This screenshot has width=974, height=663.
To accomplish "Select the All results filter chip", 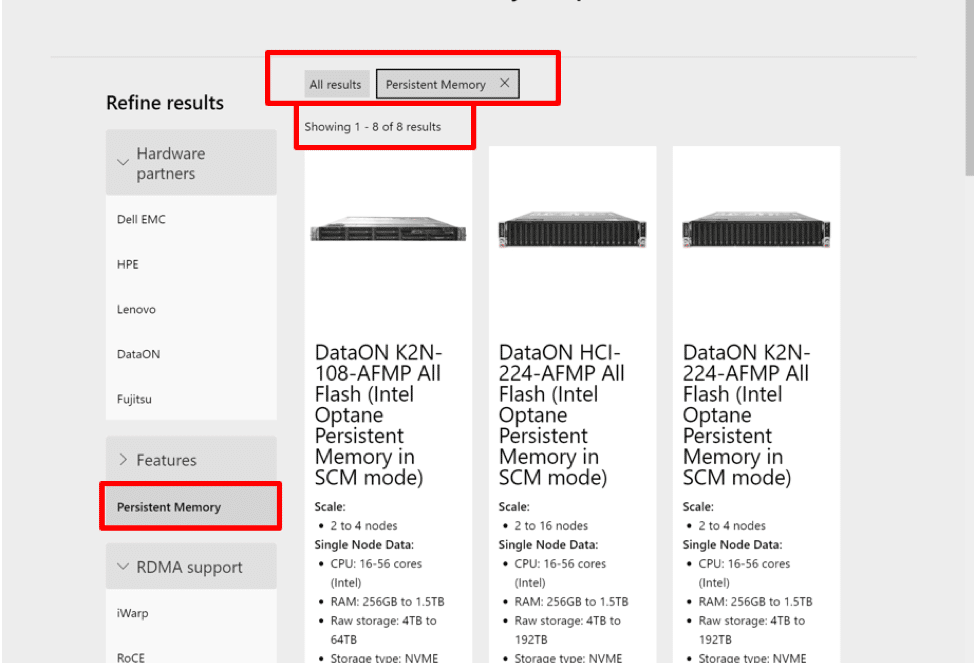I will pyautogui.click(x=336, y=84).
